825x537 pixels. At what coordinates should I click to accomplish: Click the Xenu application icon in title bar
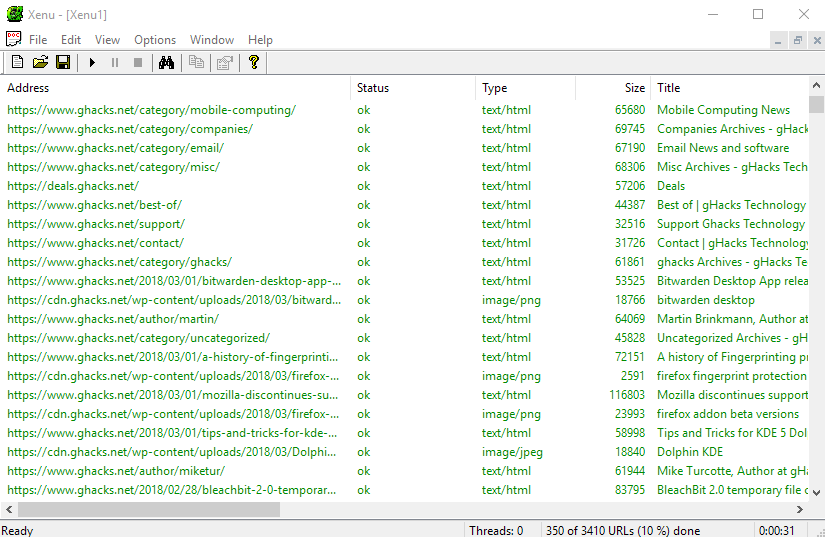point(15,14)
